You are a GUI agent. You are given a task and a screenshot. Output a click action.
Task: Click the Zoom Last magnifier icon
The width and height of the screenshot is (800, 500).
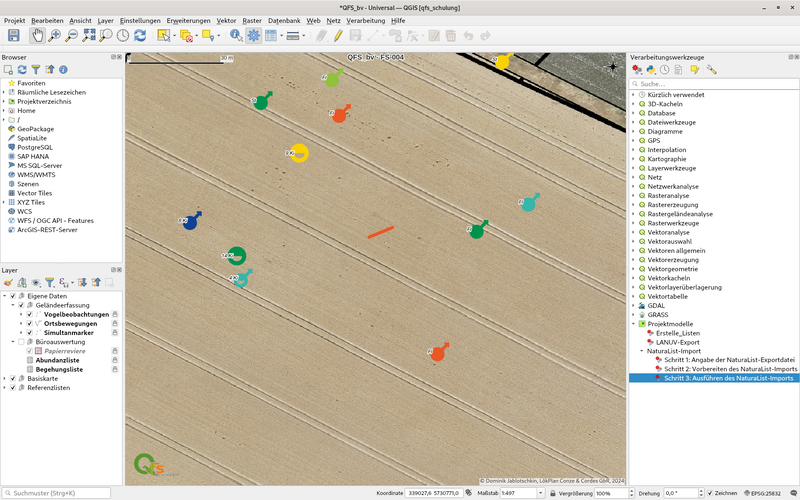(x=106, y=35)
